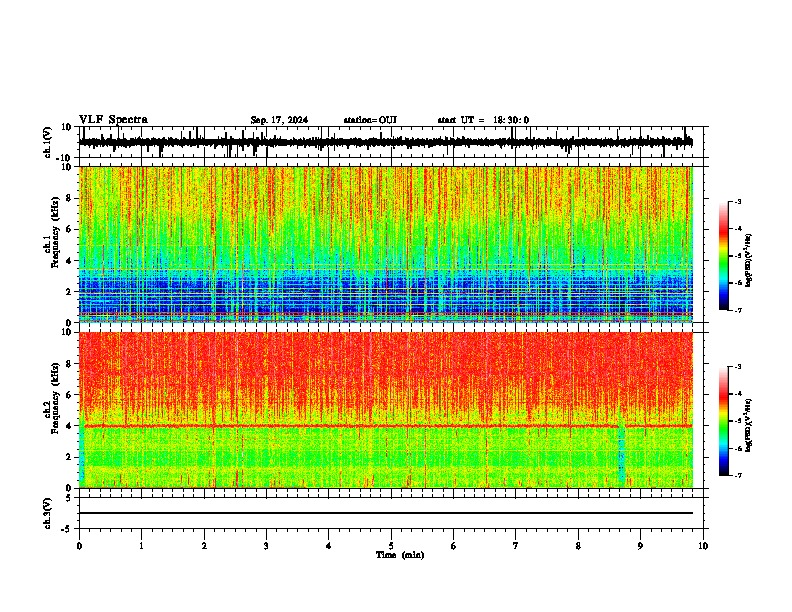
Task: Click the time axis tick label "8"
Action: tap(578, 546)
